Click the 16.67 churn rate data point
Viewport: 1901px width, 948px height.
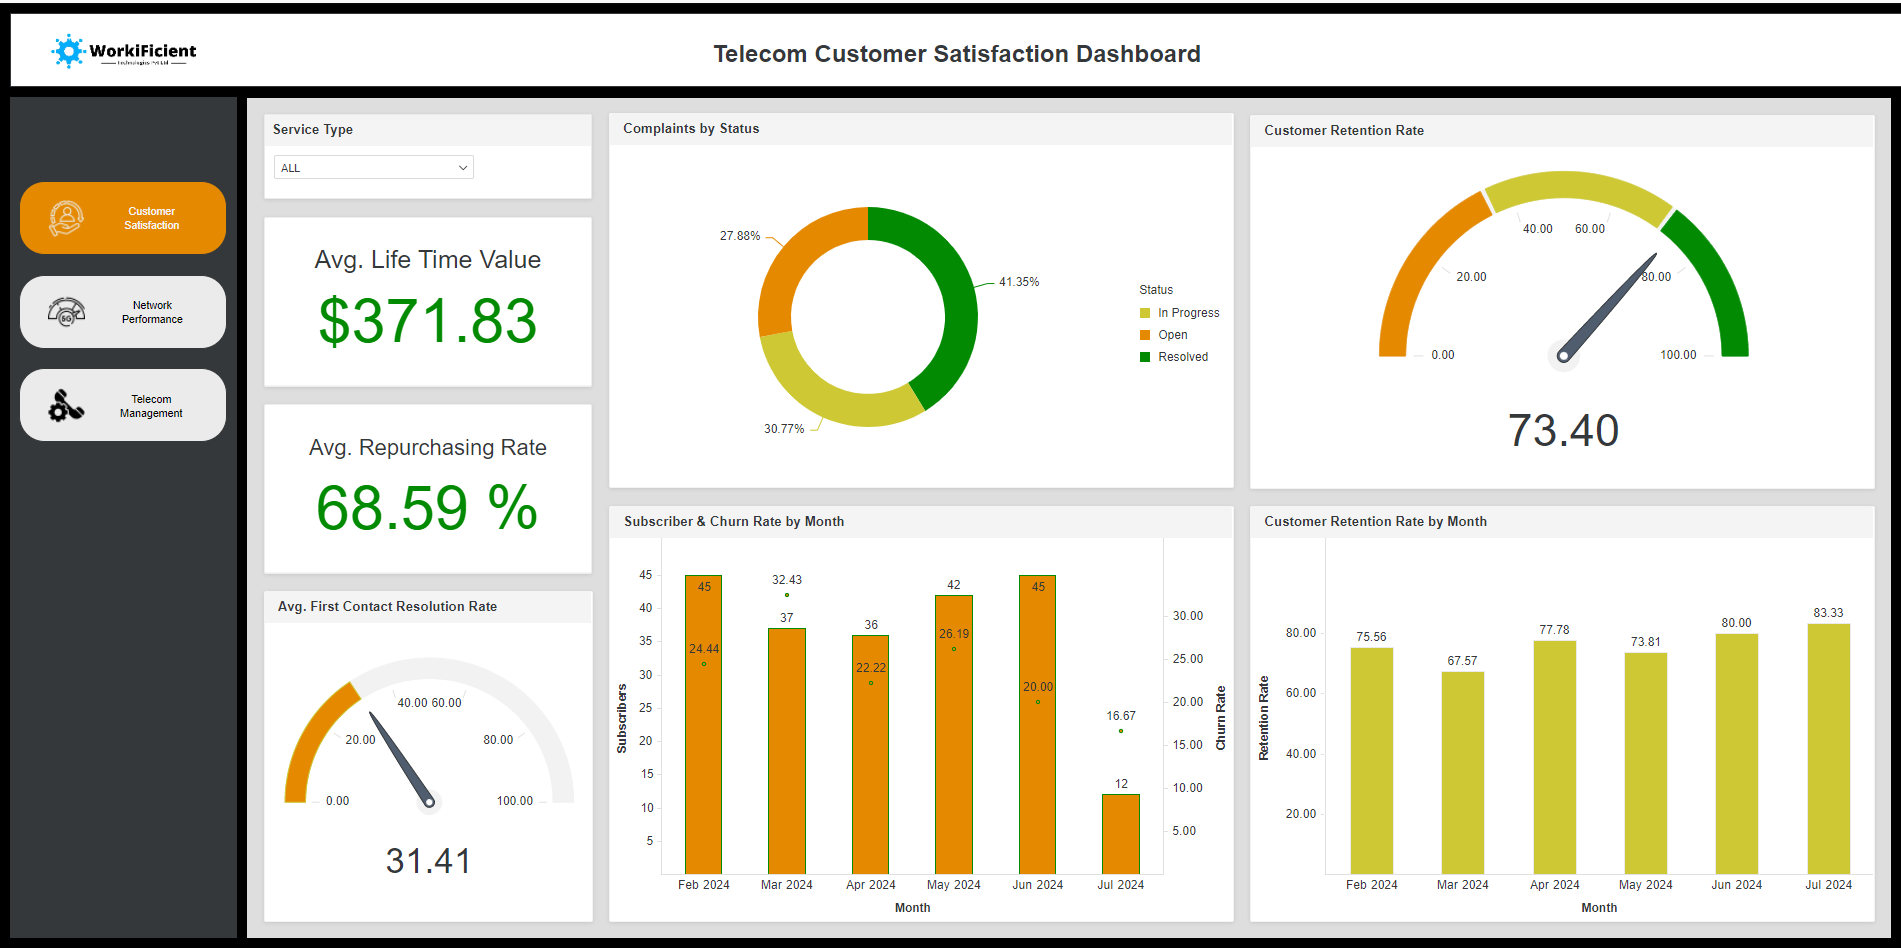click(1121, 731)
